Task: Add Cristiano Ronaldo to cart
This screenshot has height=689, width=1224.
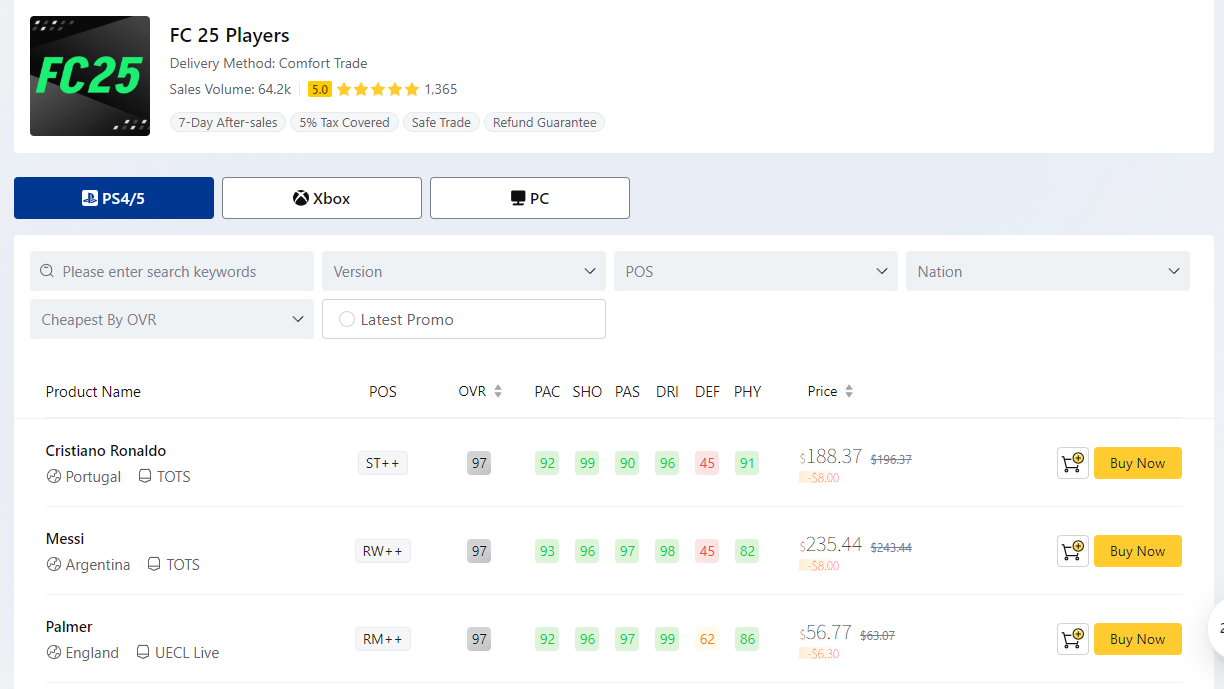Action: tap(1073, 463)
